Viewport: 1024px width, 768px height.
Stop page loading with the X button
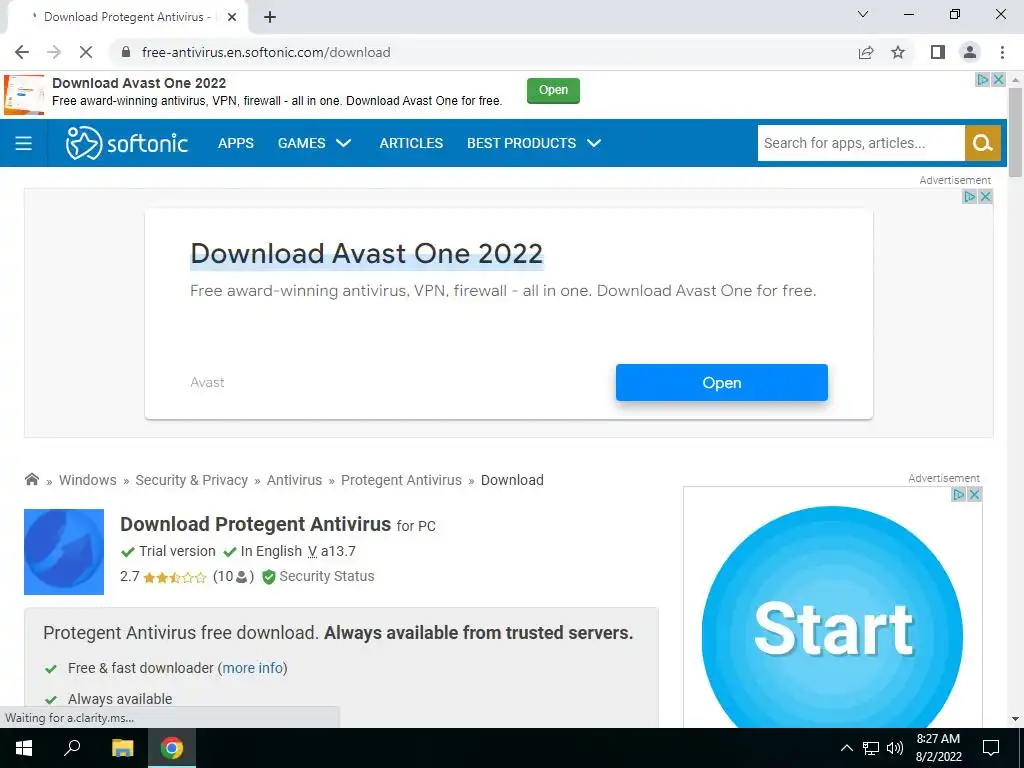coord(86,52)
